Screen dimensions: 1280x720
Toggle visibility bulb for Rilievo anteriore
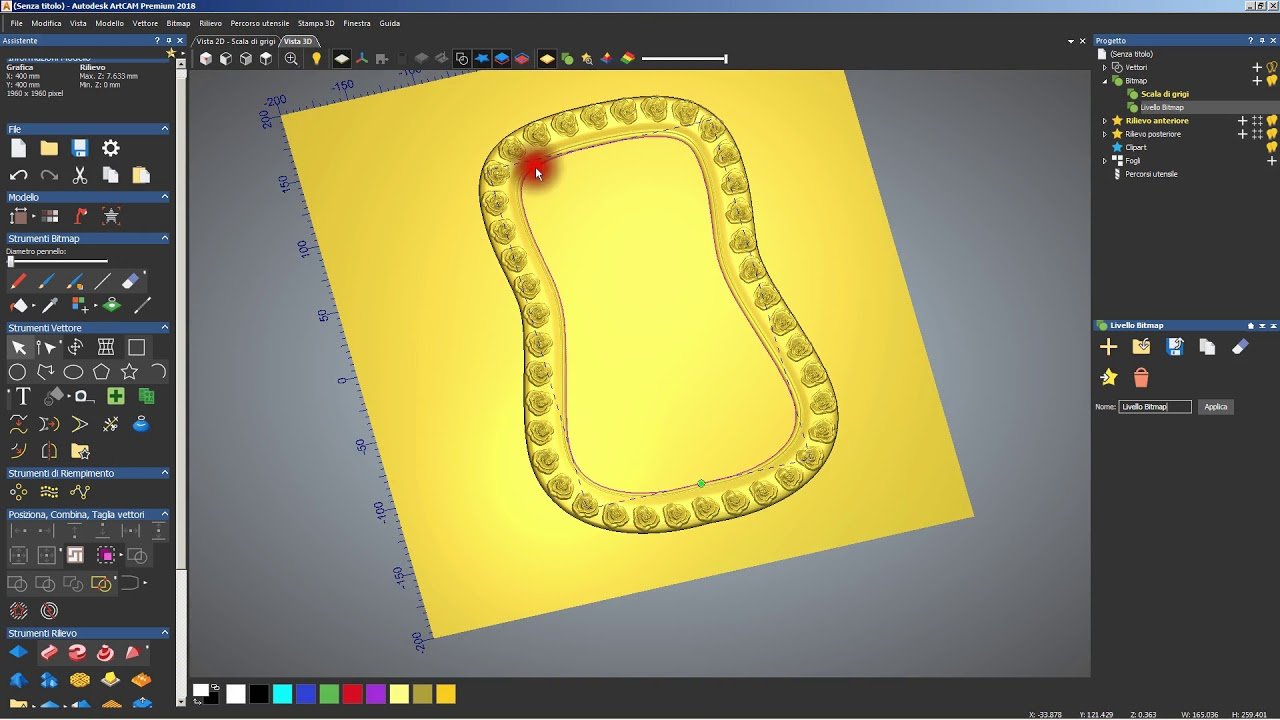click(1272, 121)
